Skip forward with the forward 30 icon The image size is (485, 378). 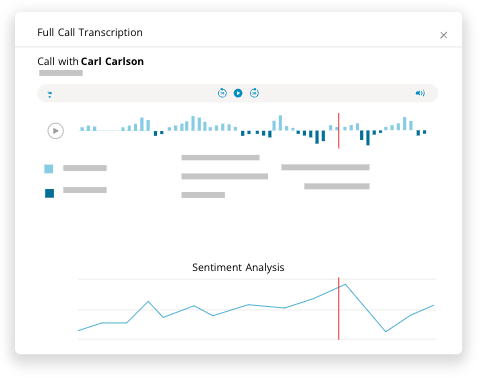coord(254,93)
